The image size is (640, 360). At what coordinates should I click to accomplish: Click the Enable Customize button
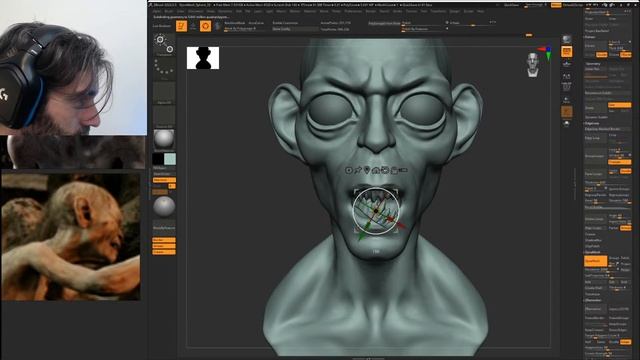[x=285, y=23]
